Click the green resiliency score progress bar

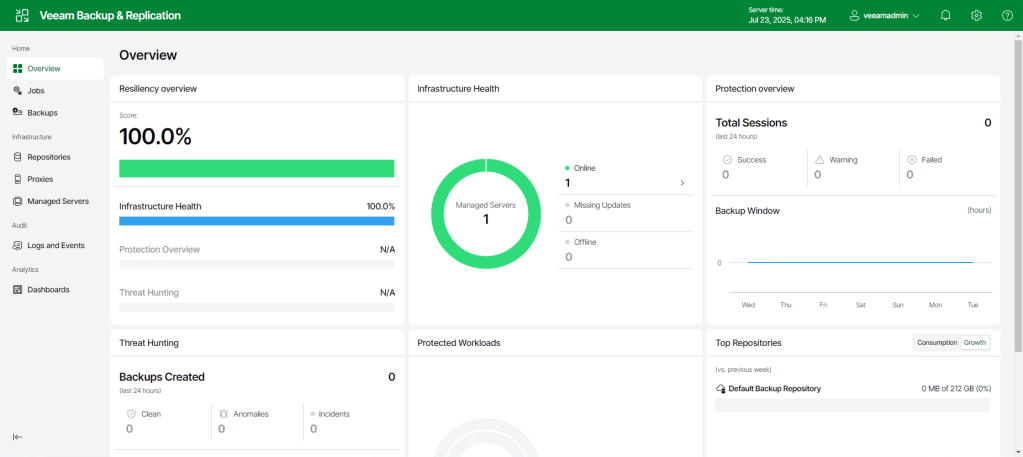pyautogui.click(x=256, y=168)
